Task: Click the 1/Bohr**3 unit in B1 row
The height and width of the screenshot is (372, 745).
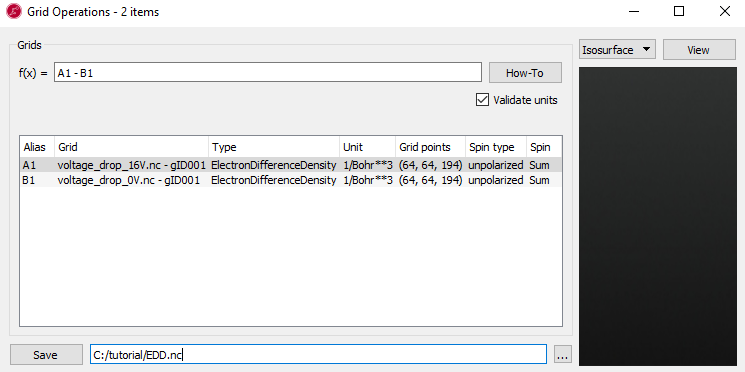Action: (x=368, y=180)
